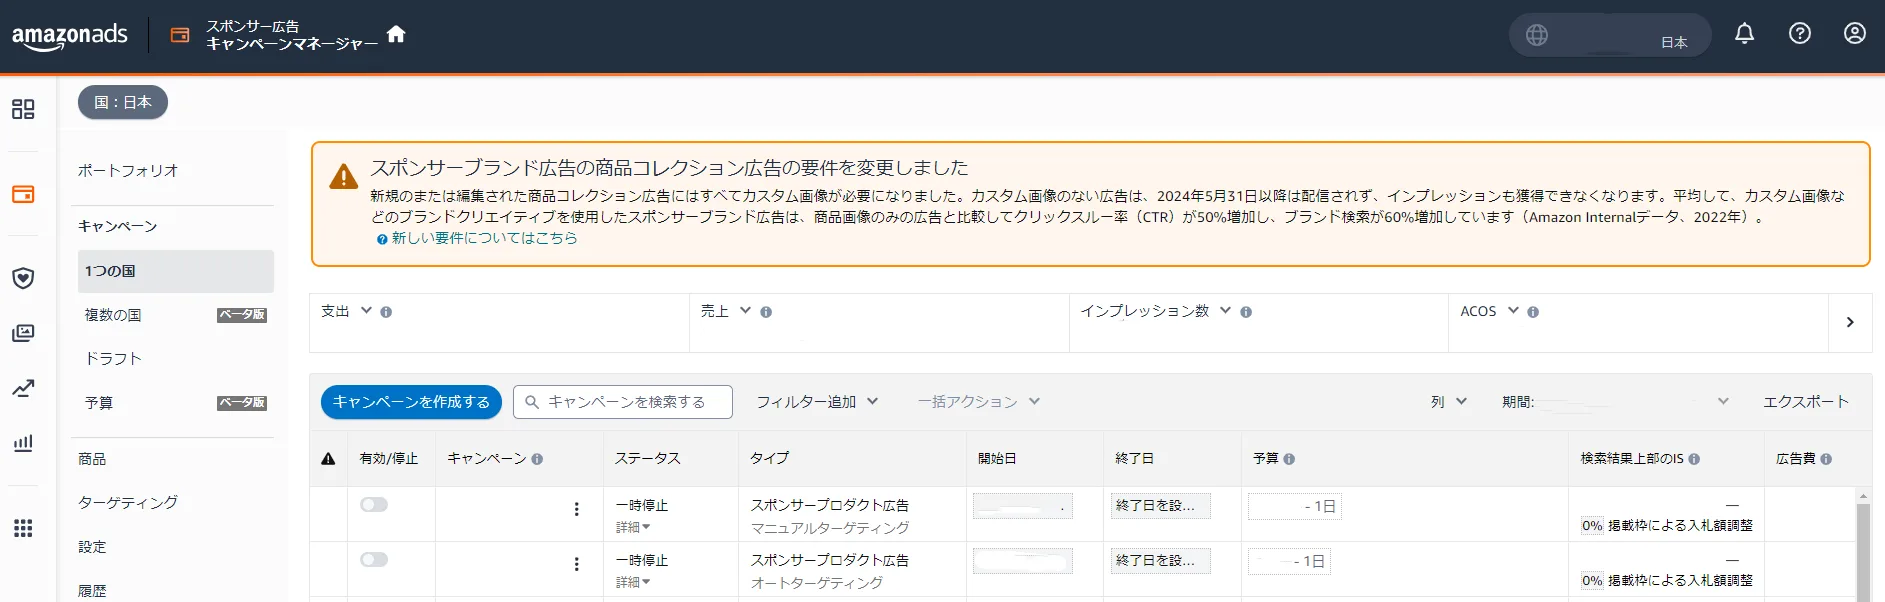Click the shield icon in left sidebar

coord(23,278)
